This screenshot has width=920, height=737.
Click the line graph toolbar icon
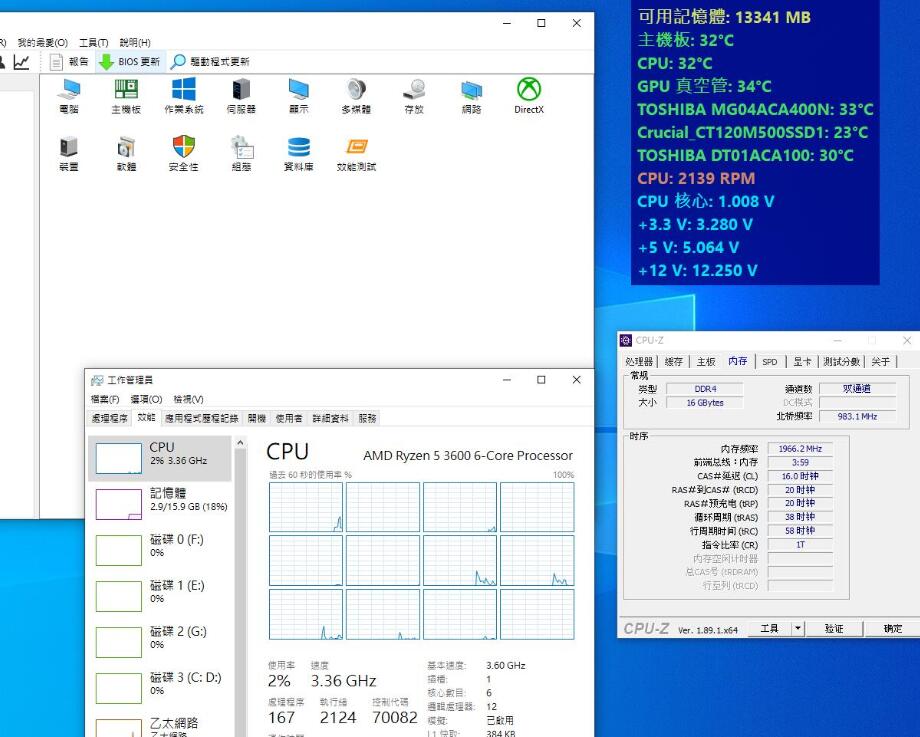22,62
